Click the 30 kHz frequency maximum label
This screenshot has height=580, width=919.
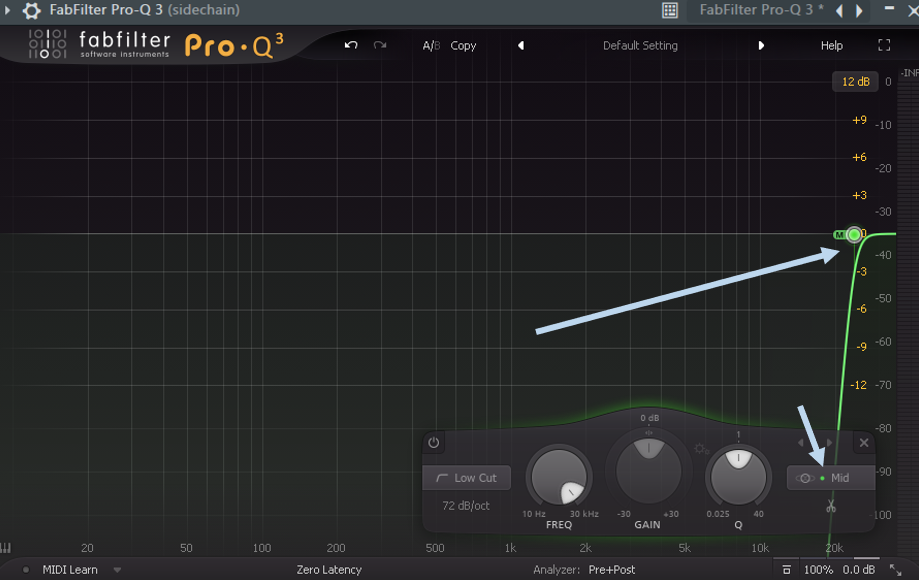pos(584,514)
